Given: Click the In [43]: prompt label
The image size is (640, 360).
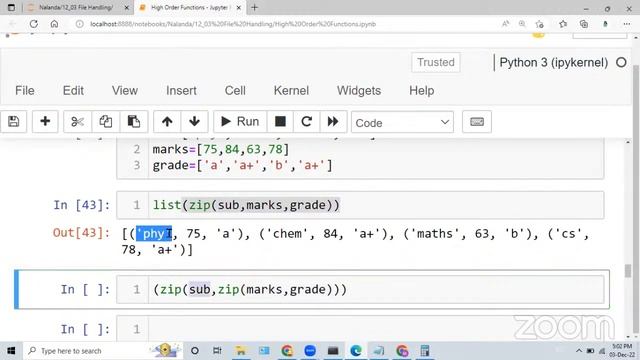Looking at the screenshot, I should pos(82,205).
